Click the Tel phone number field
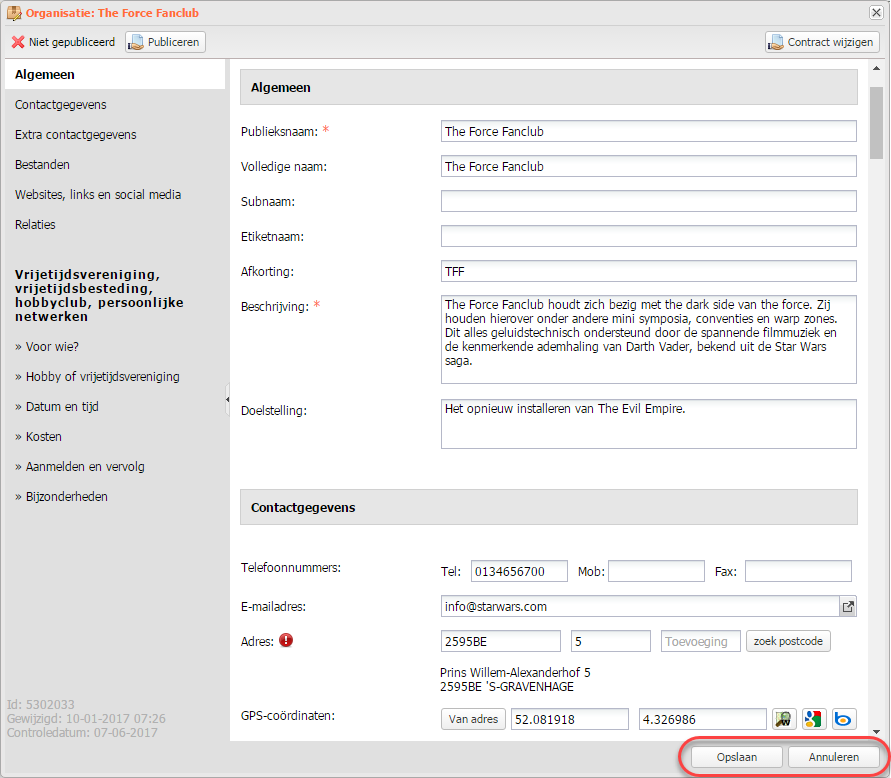 [519, 571]
